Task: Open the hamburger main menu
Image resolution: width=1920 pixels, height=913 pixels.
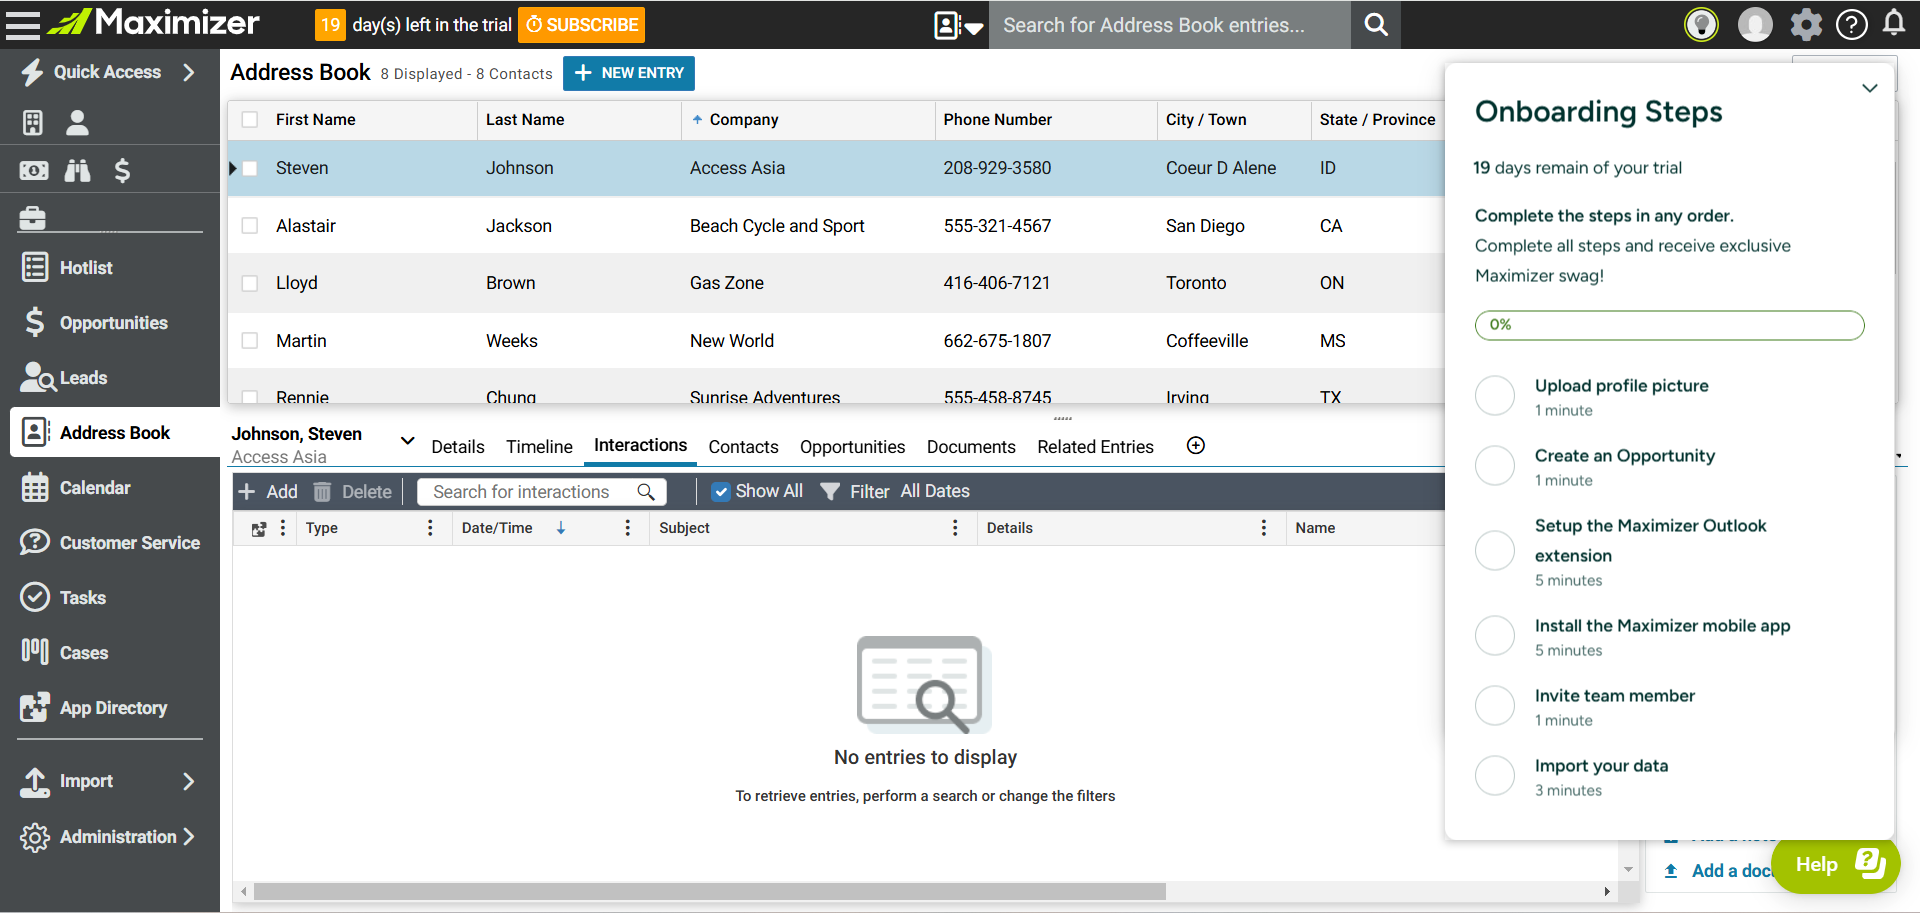Action: pos(22,24)
